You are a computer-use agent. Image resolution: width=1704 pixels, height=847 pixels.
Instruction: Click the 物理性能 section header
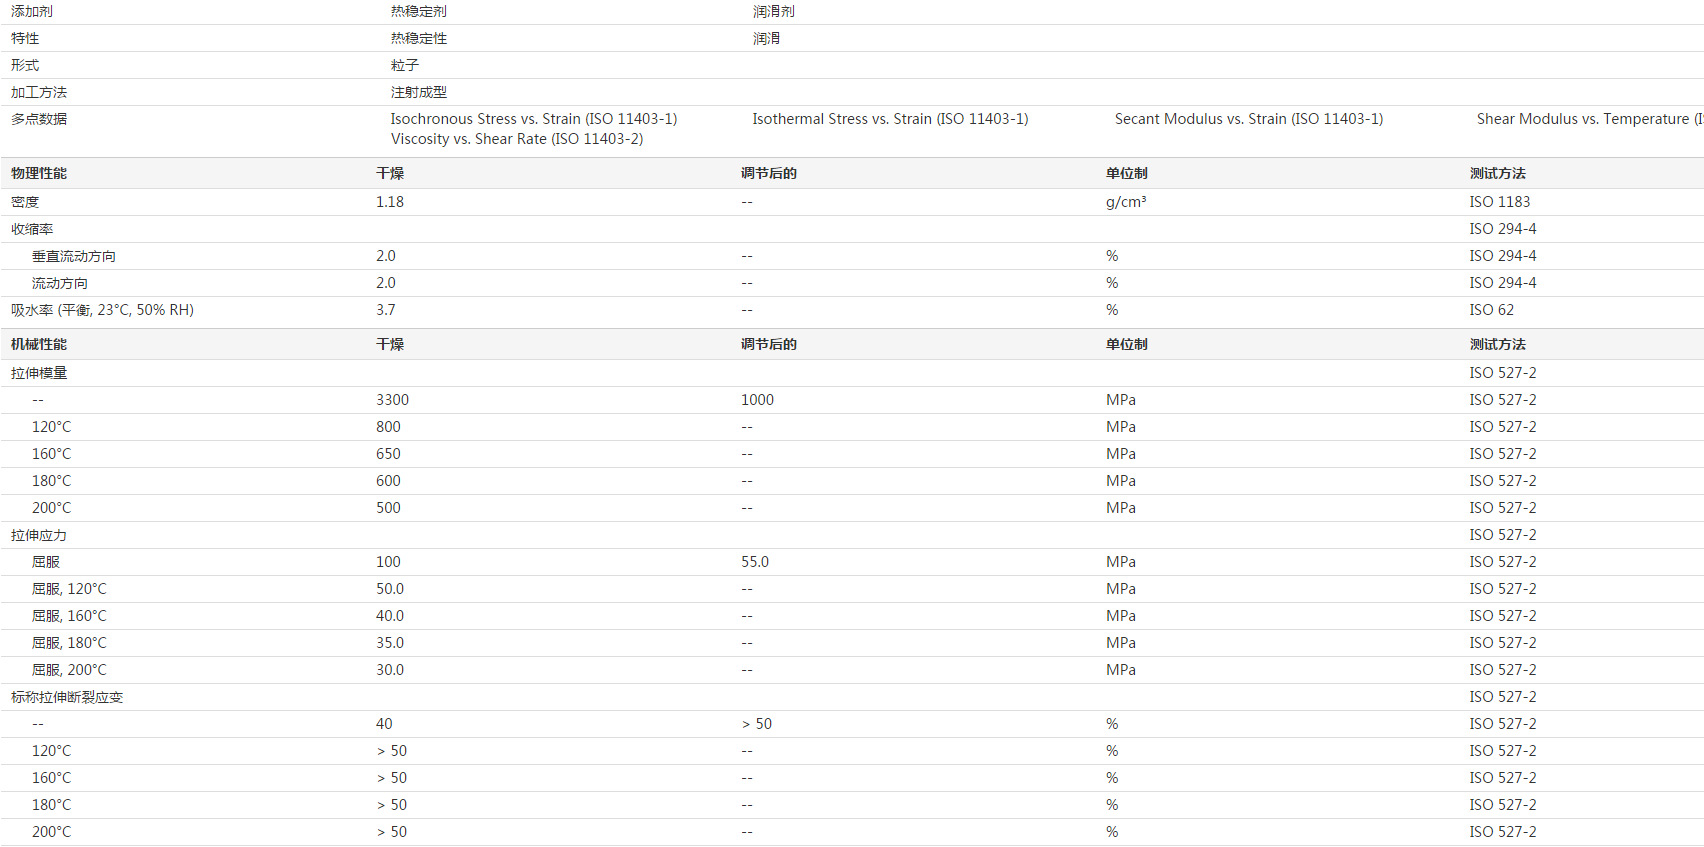tap(39, 173)
